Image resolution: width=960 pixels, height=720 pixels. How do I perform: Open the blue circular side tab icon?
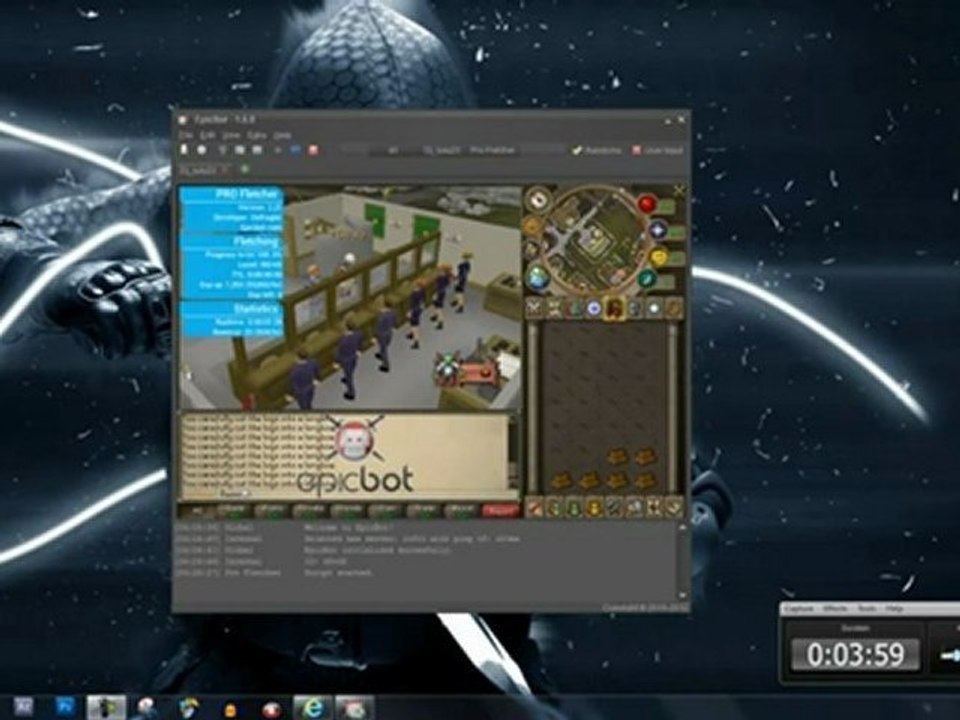594,309
